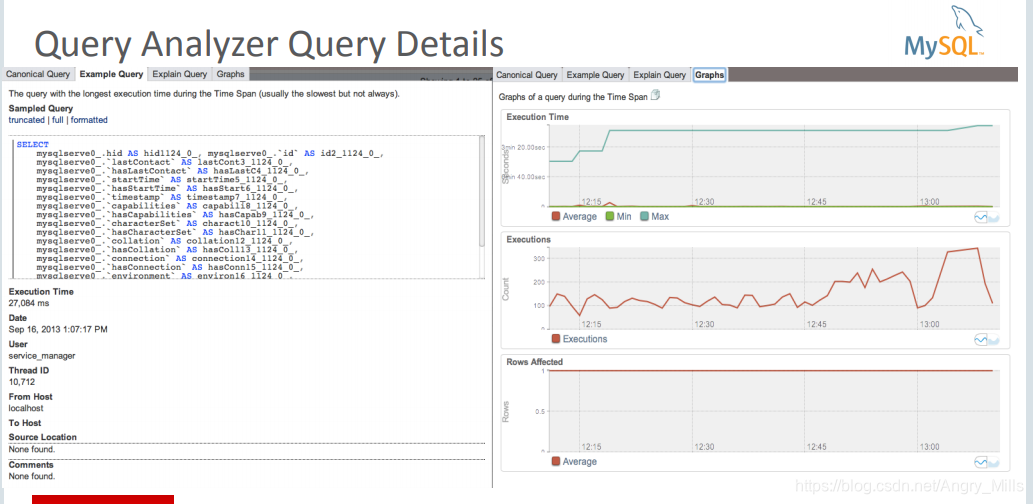Click the date Sep 16, 2013 1:07:17 PM
The image size is (1033, 504).
(x=58, y=329)
